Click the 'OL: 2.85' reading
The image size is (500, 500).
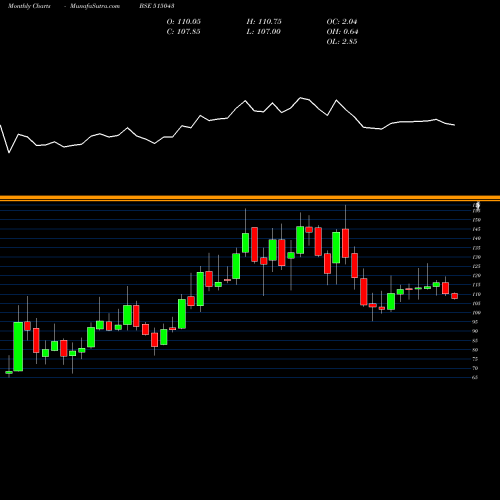342,42
